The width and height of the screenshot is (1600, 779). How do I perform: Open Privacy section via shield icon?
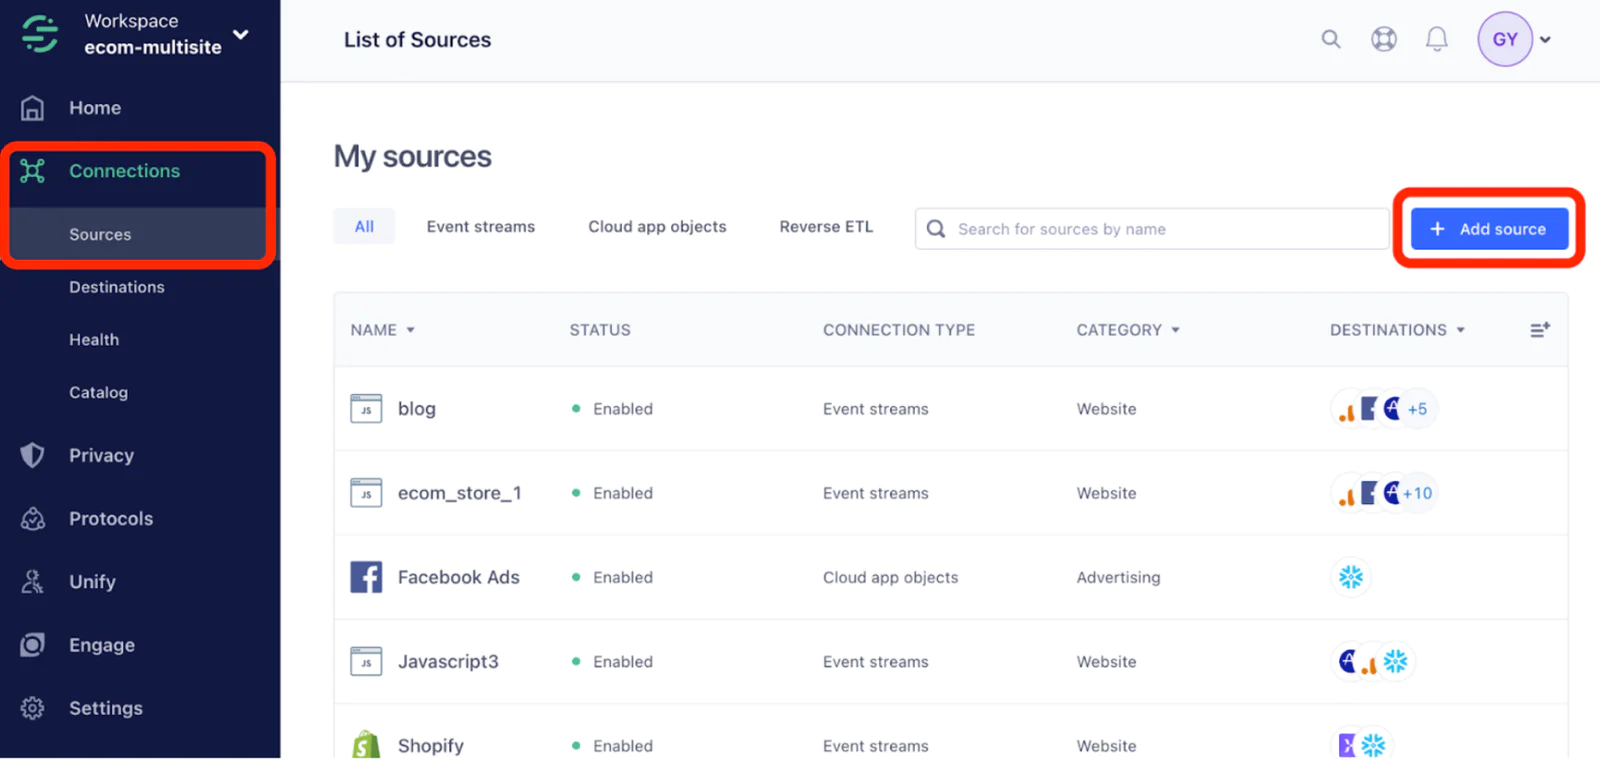[x=33, y=455]
